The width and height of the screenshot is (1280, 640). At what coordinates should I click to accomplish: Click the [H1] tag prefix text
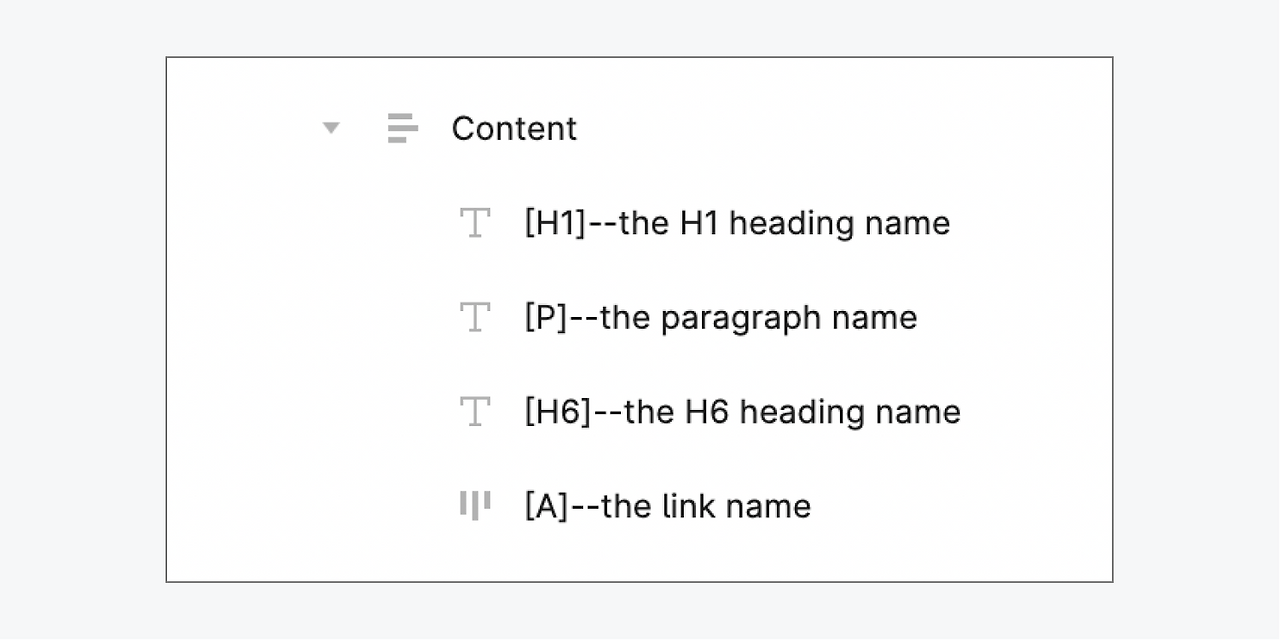click(x=555, y=223)
